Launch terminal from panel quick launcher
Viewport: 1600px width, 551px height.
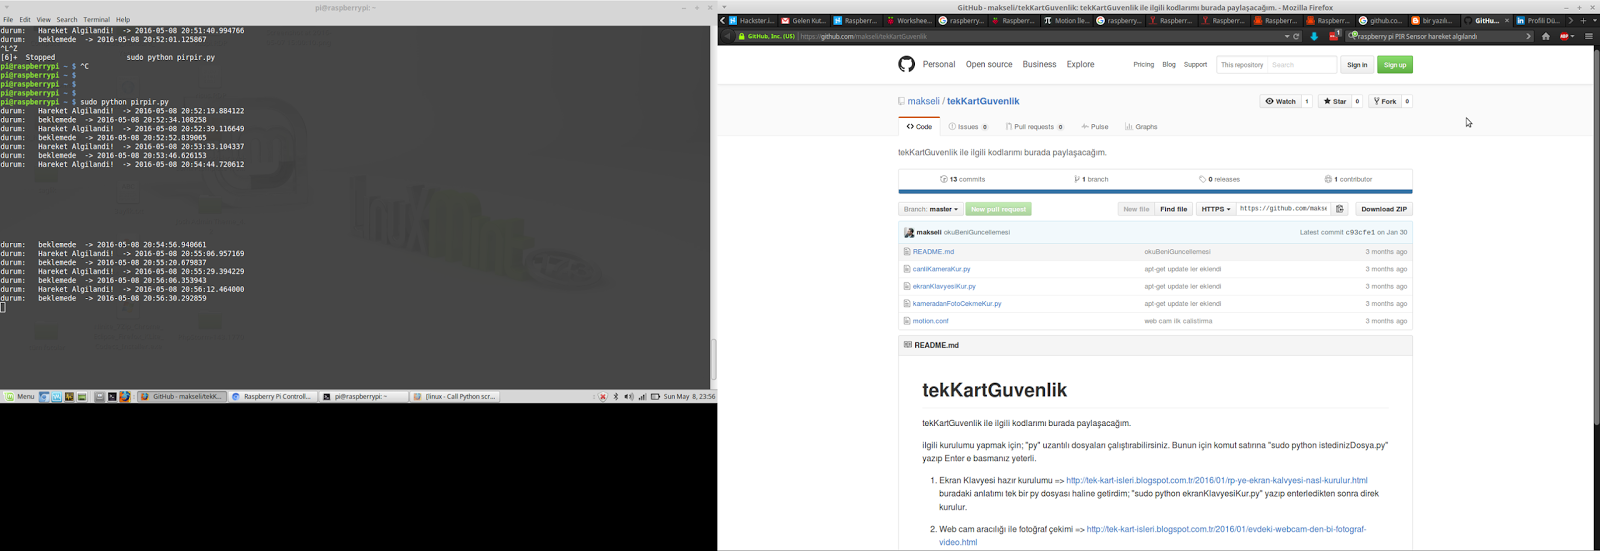[112, 397]
